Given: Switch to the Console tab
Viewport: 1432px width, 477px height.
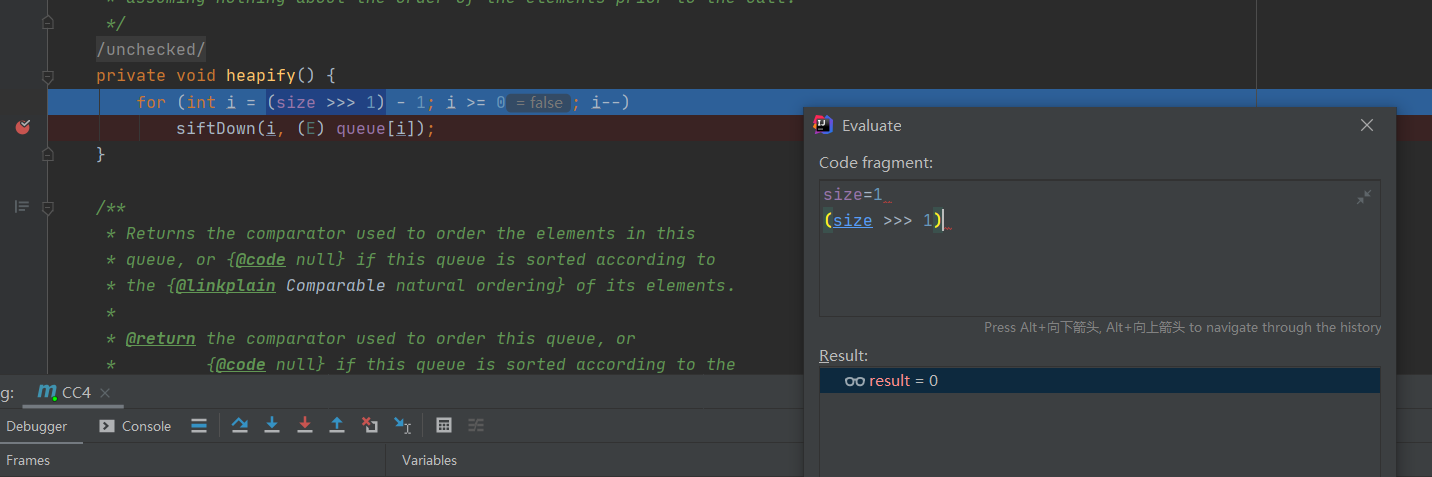Looking at the screenshot, I should (x=136, y=426).
